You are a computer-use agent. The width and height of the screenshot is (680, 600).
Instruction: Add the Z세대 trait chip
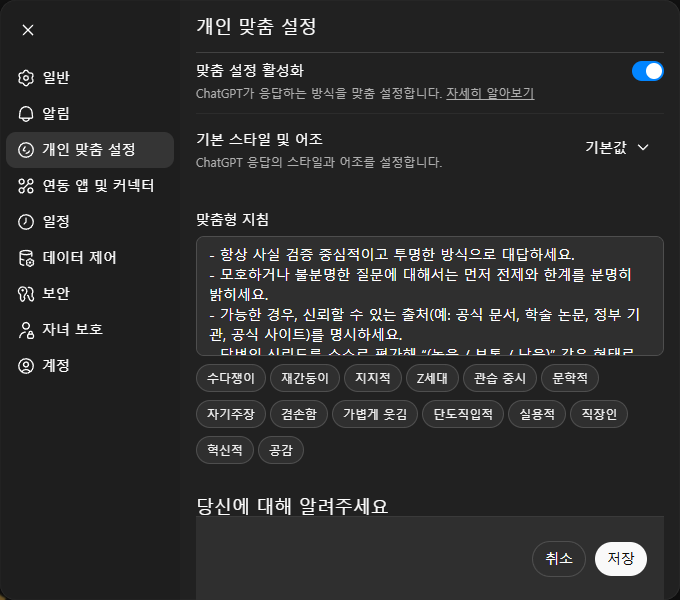point(432,378)
